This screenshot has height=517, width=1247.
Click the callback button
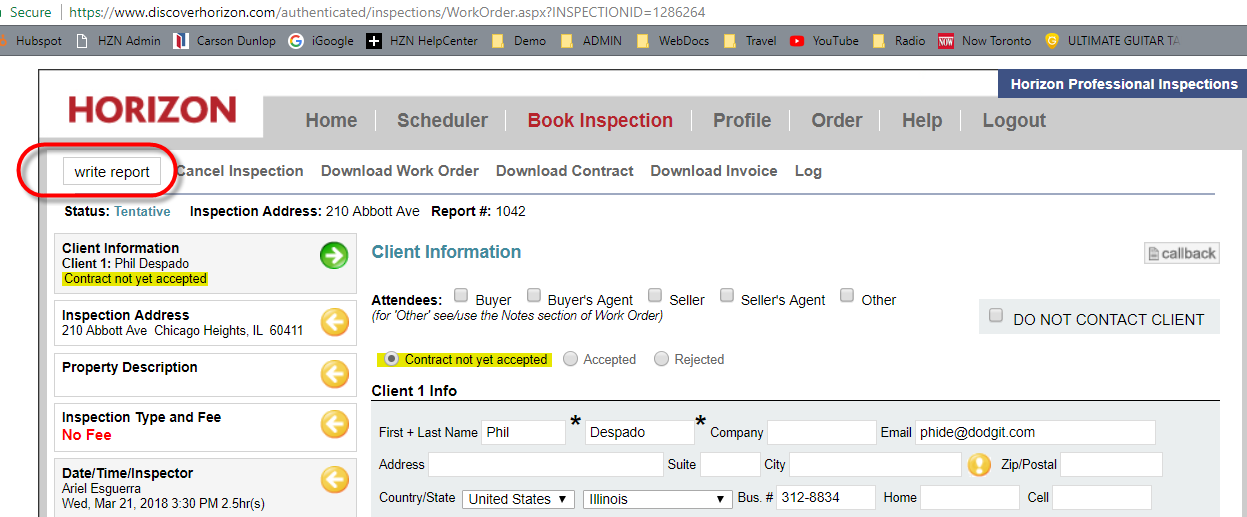pyautogui.click(x=1181, y=253)
